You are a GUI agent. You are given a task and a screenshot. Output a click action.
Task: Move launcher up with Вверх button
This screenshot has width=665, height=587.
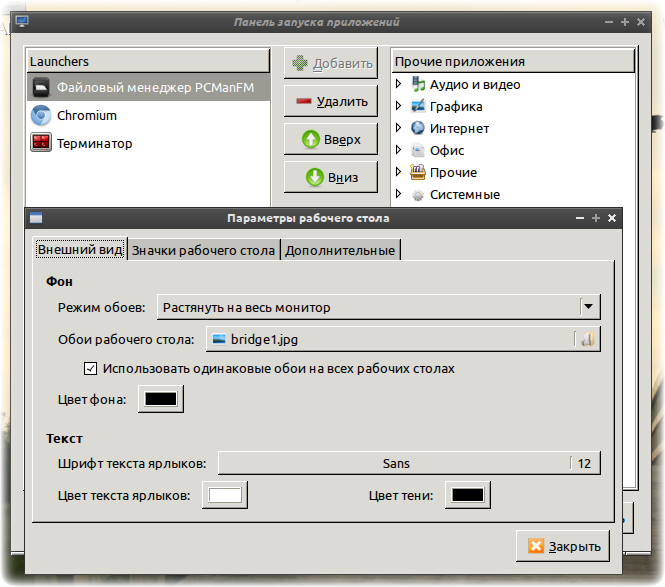(x=331, y=139)
